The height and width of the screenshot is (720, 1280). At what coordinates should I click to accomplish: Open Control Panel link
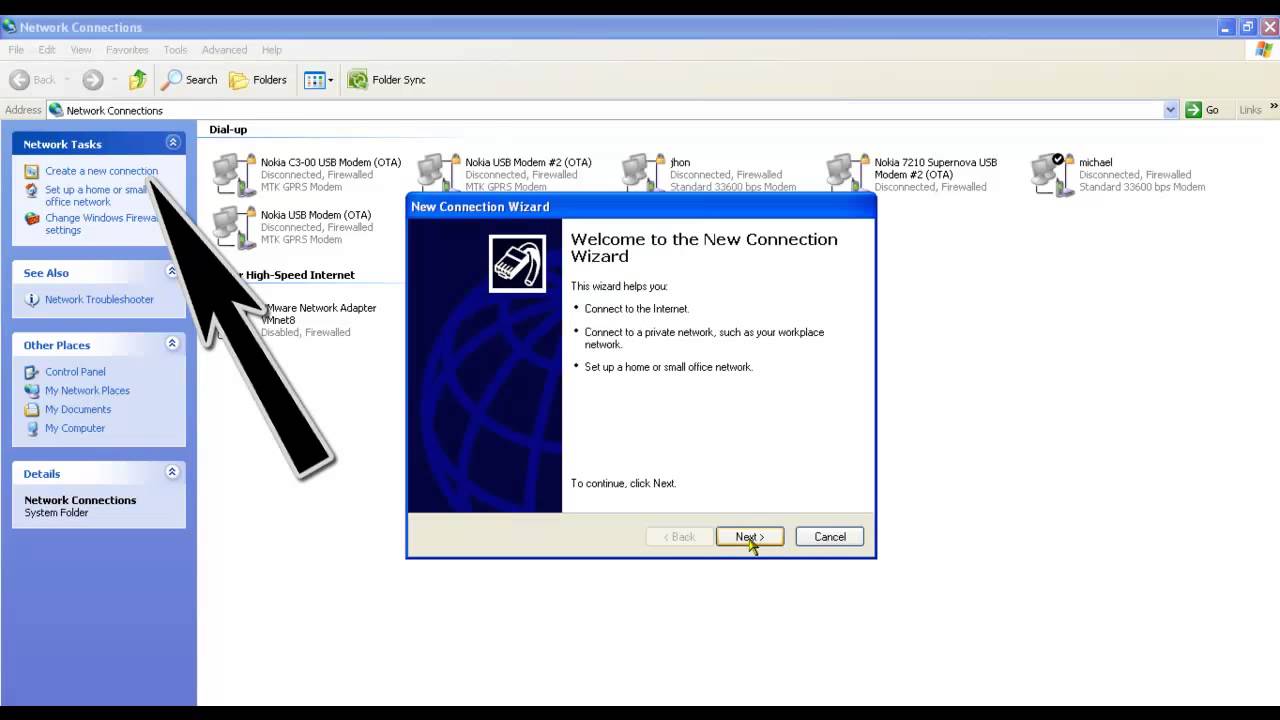click(75, 372)
